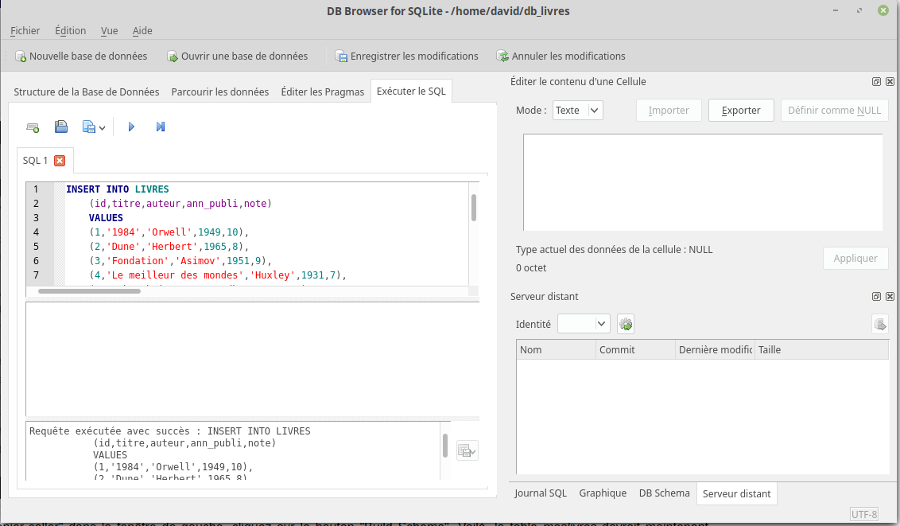Expand the Mode Texte combo box
This screenshot has width=900, height=526.
pyautogui.click(x=578, y=111)
